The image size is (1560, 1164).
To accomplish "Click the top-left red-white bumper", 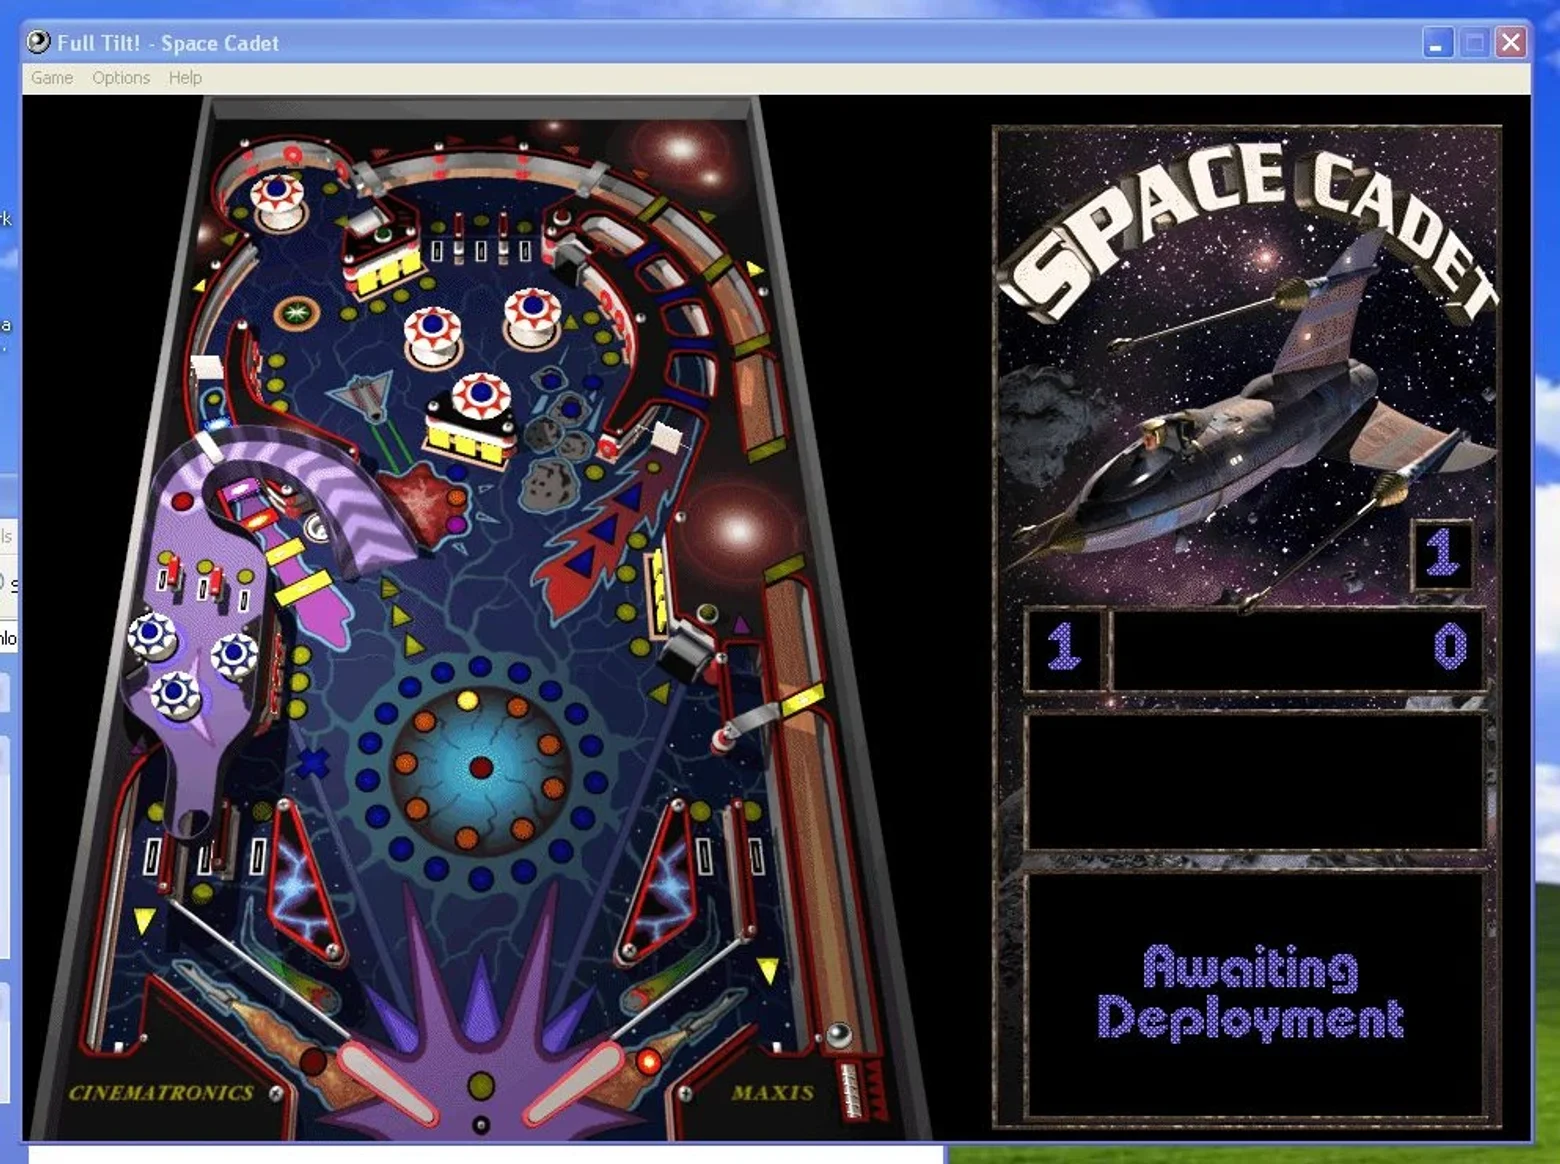I will coord(277,198).
